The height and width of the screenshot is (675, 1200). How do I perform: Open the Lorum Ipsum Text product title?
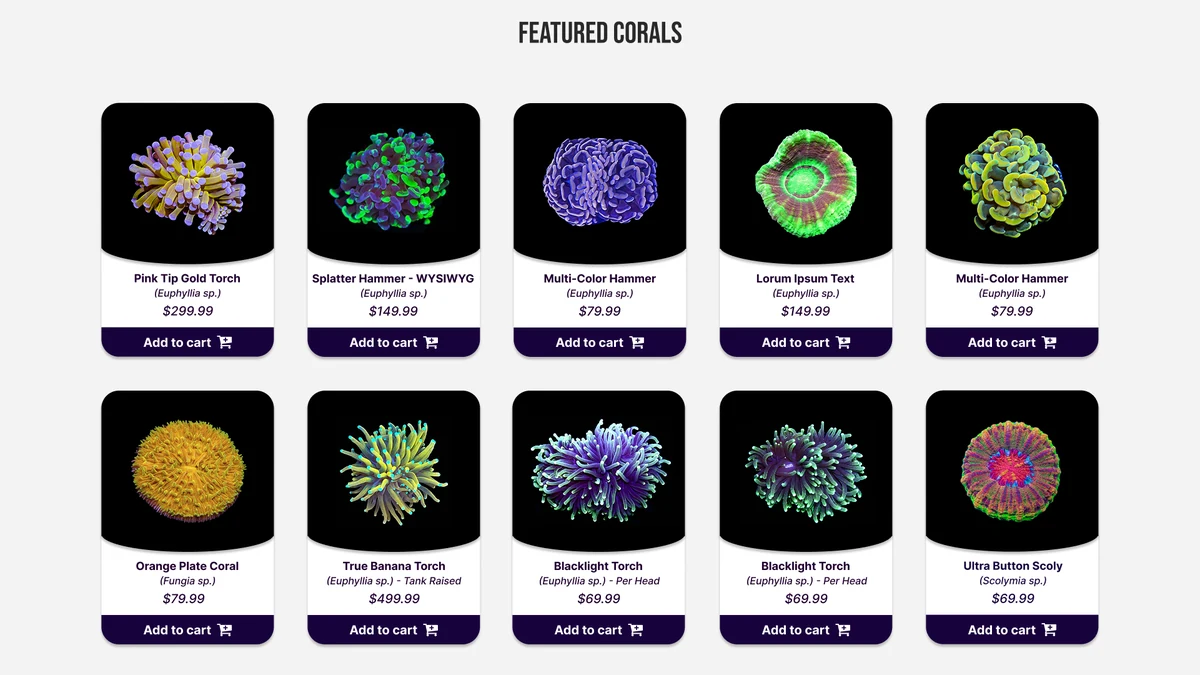(805, 278)
